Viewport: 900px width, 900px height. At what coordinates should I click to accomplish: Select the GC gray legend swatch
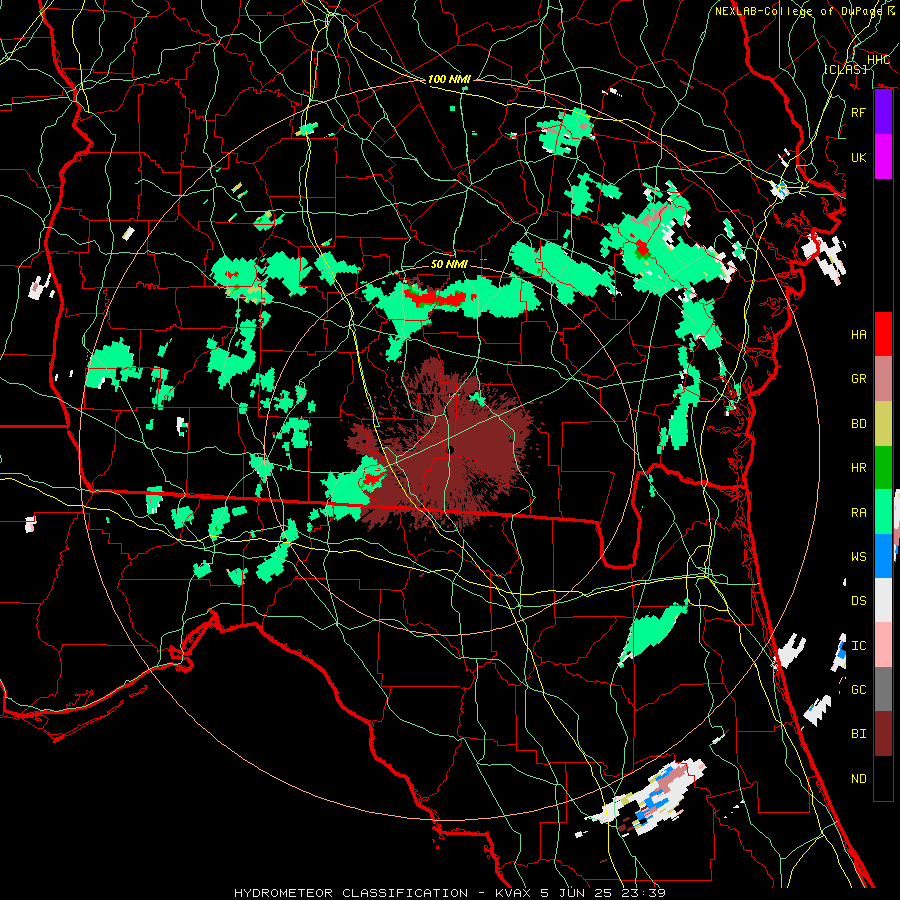coord(883,689)
